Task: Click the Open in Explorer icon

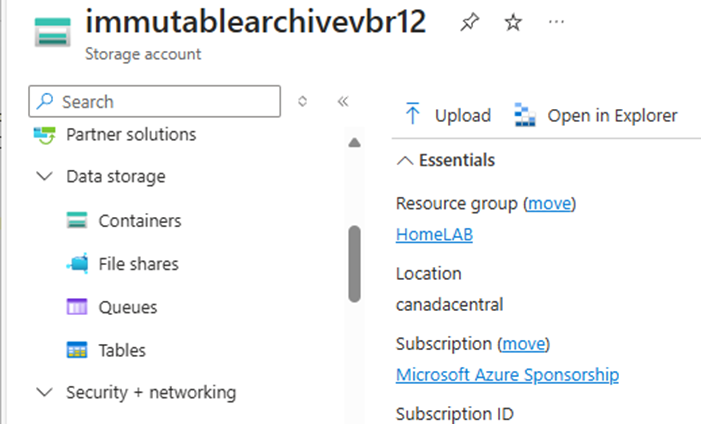Action: coord(525,114)
